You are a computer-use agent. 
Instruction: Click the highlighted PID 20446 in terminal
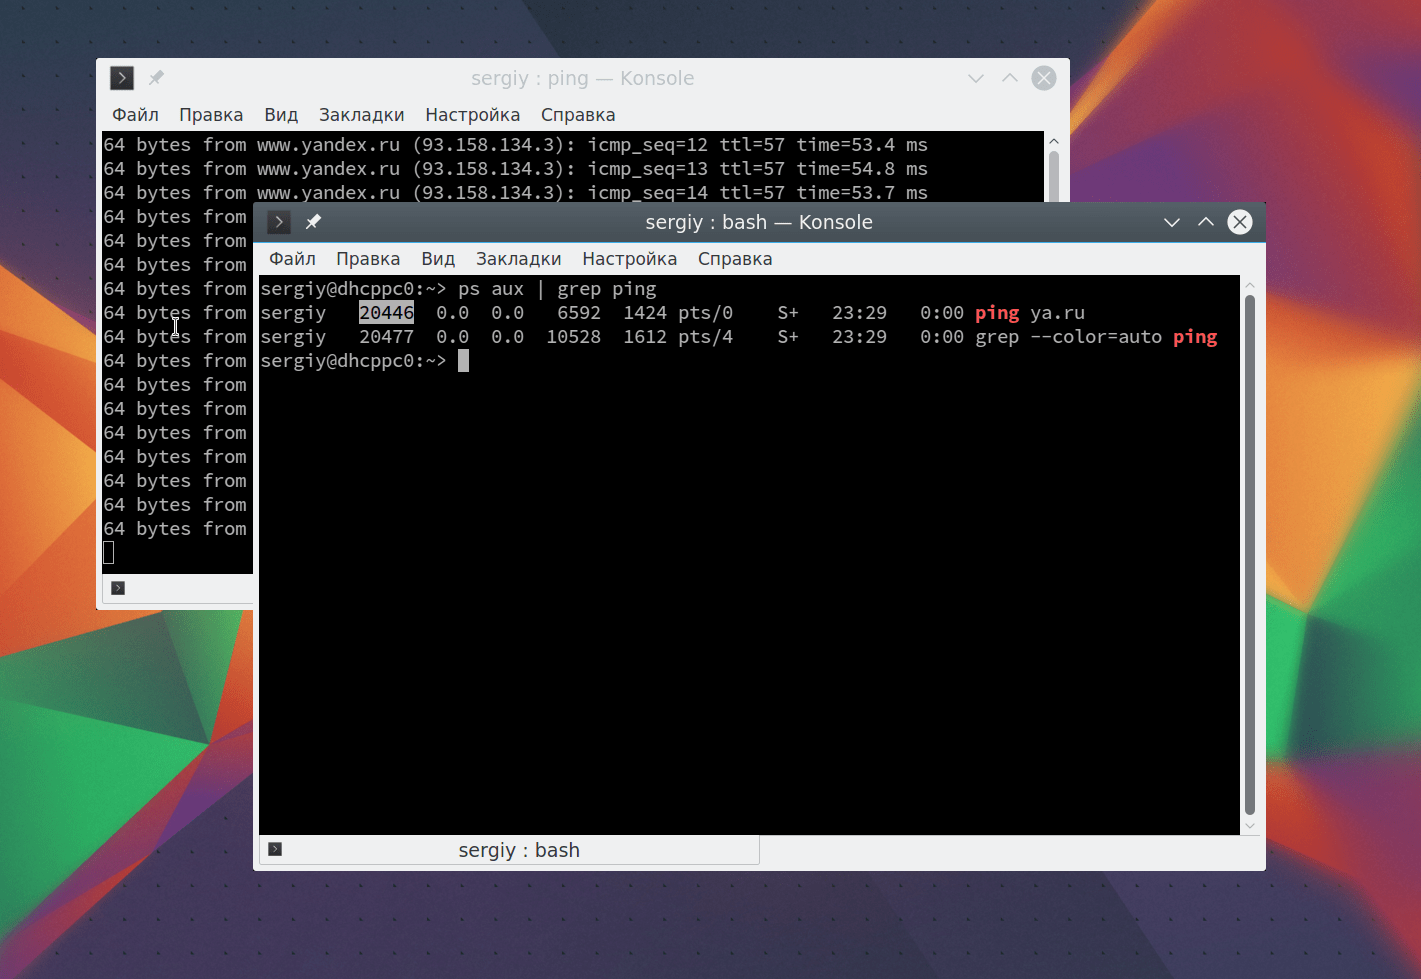point(386,313)
